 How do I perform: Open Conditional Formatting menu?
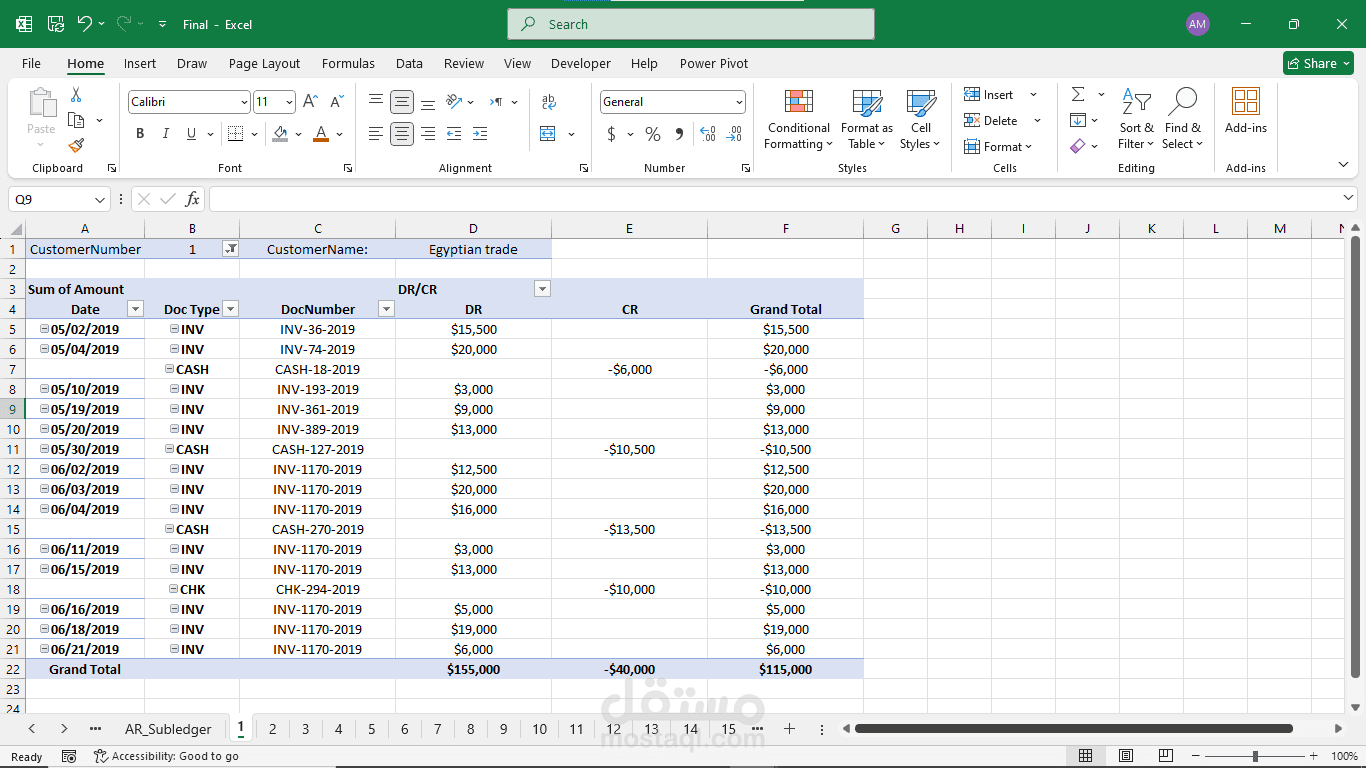[798, 119]
